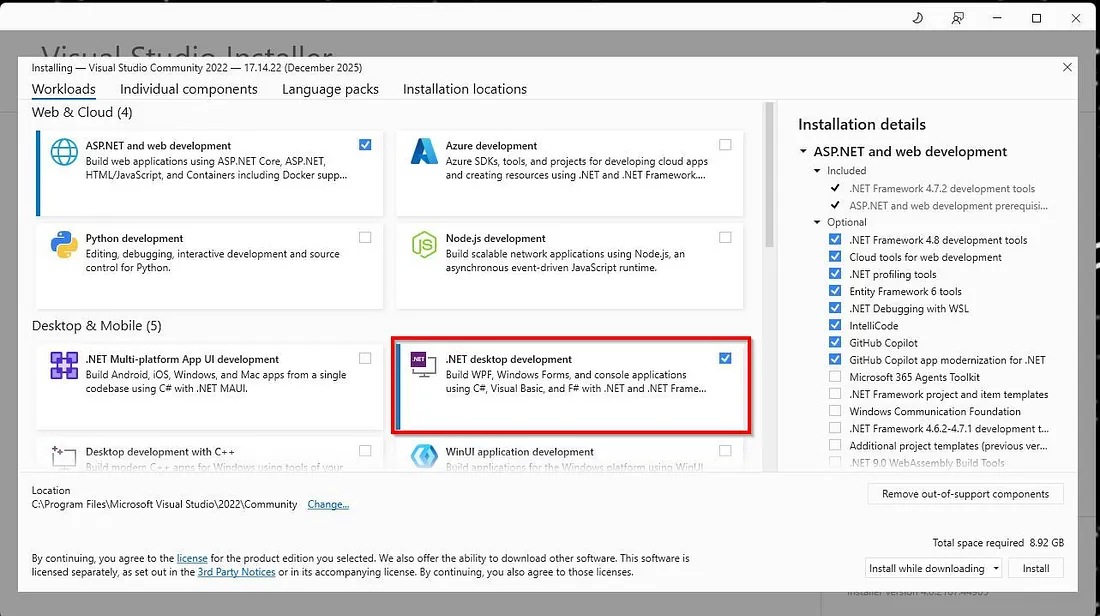This screenshot has height=616, width=1100.
Task: Toggle dark theme moon icon in title bar
Action: (x=918, y=18)
